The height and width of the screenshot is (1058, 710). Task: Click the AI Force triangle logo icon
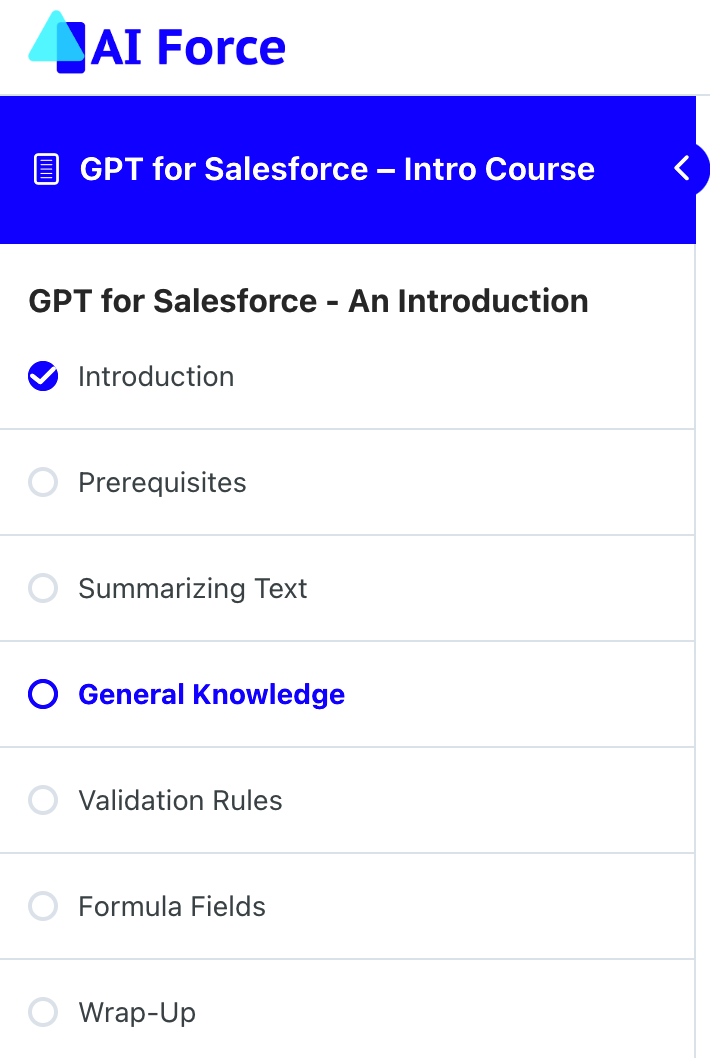point(57,42)
